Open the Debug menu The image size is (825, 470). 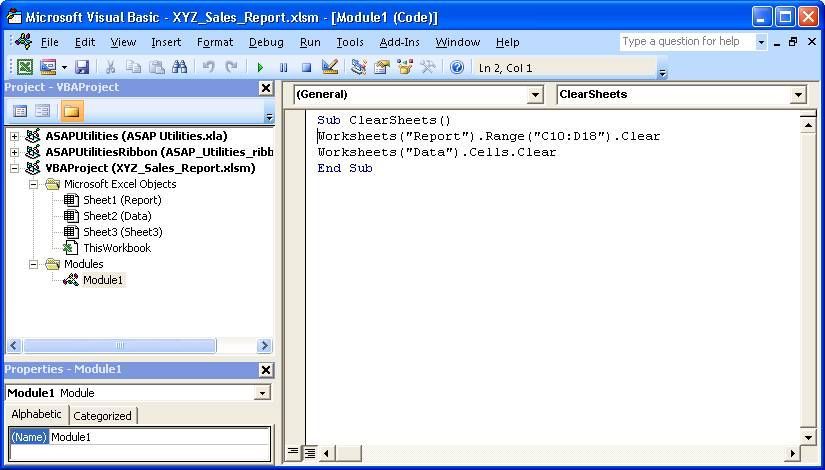tap(266, 42)
